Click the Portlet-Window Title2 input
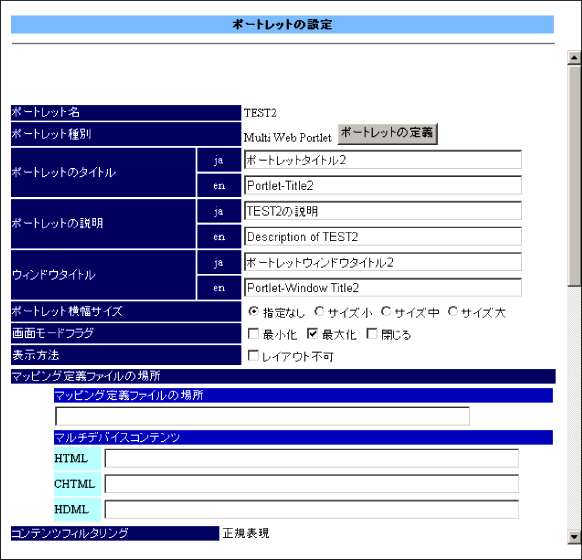The height and width of the screenshot is (560, 582). point(383,288)
